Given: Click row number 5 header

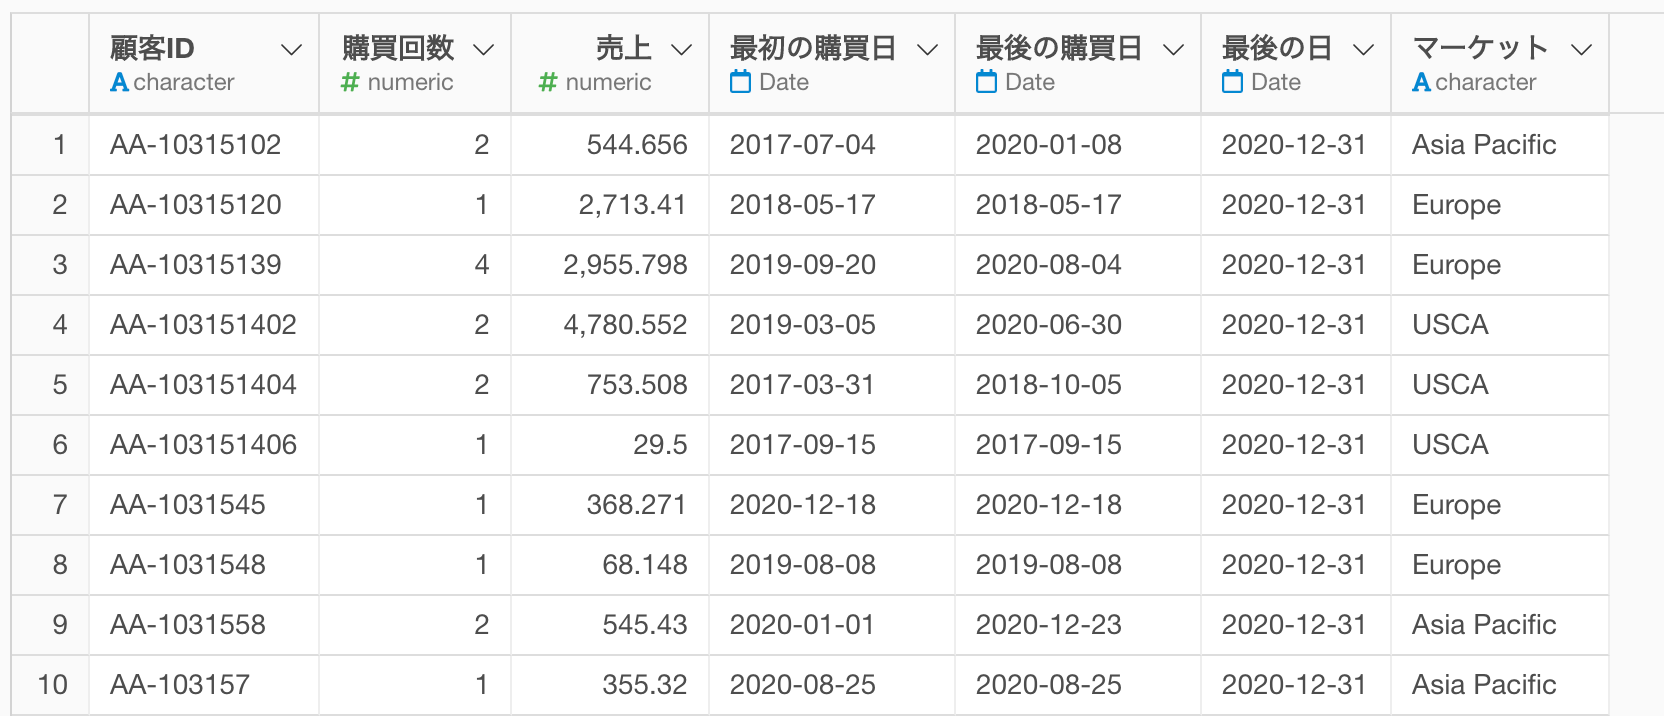Looking at the screenshot, I should pos(59,385).
